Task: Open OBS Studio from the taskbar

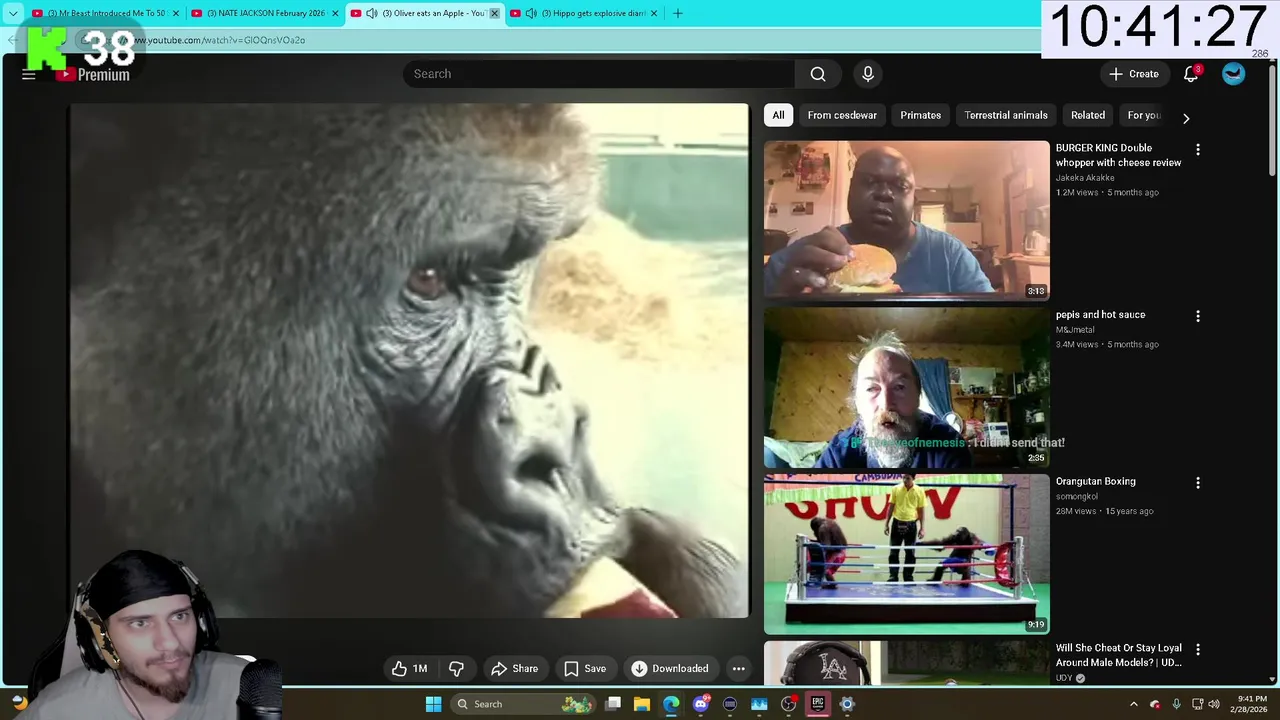Action: pos(788,704)
